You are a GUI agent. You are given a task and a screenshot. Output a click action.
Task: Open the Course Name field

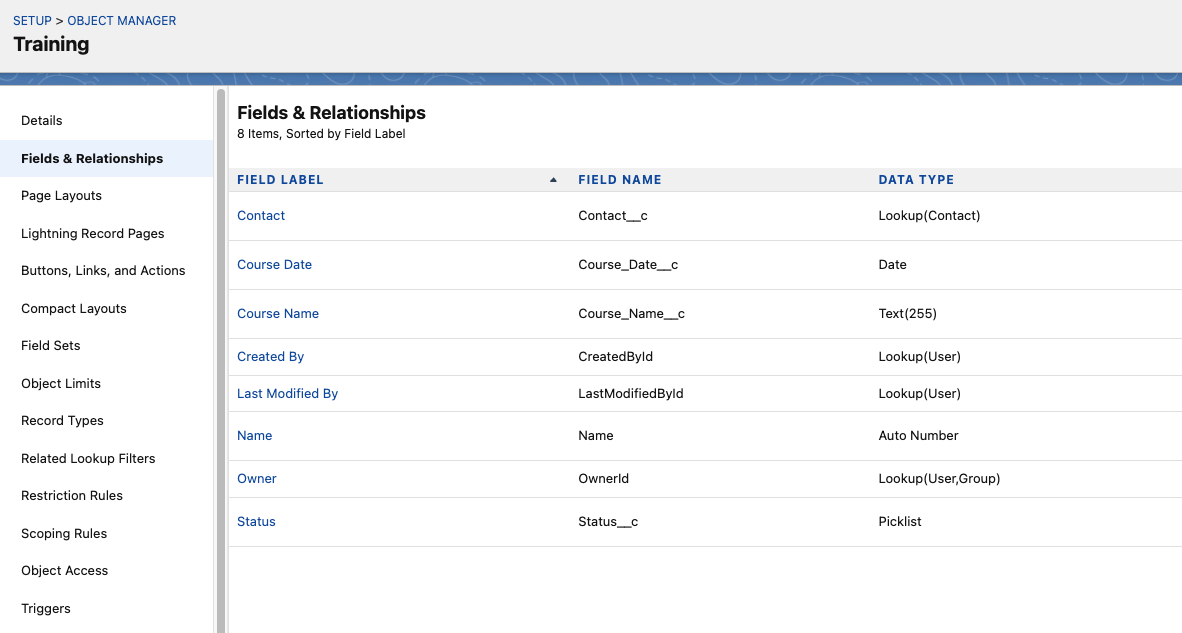[x=278, y=313]
